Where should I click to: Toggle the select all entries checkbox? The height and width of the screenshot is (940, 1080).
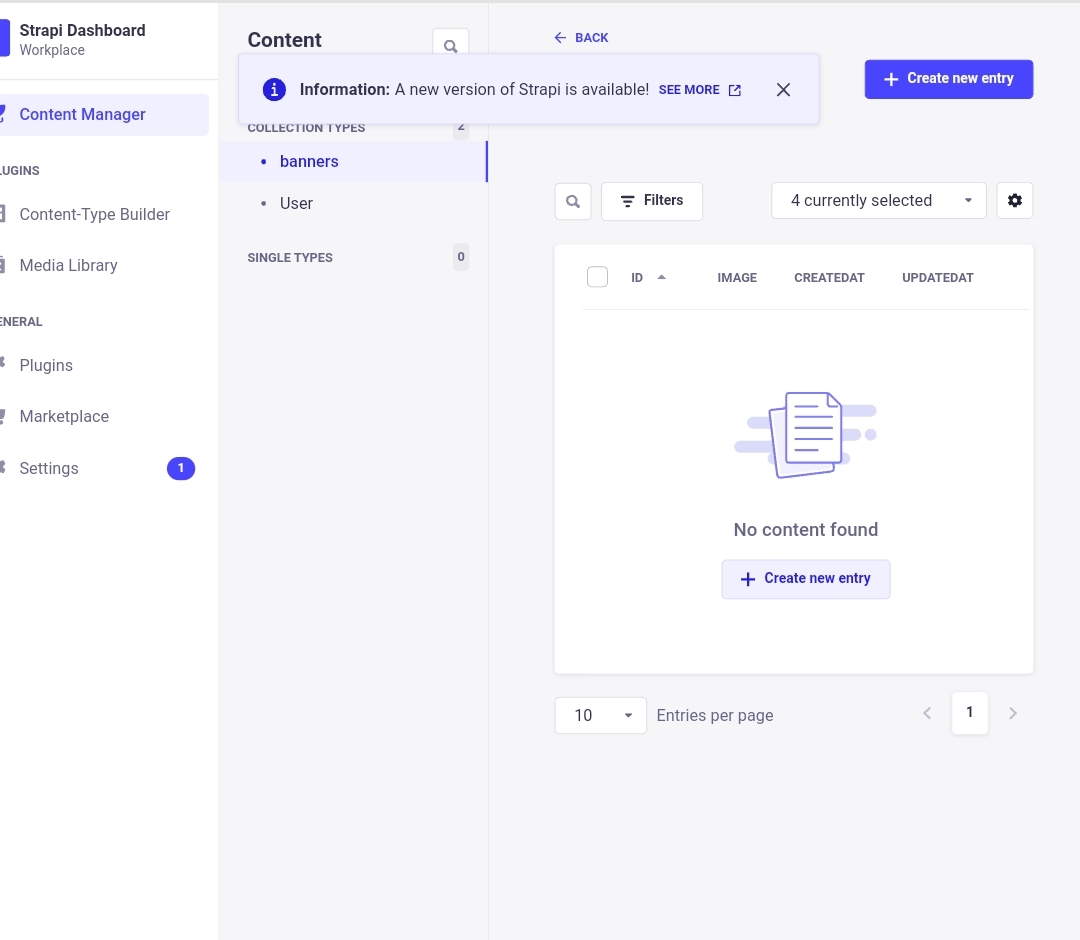tap(598, 277)
